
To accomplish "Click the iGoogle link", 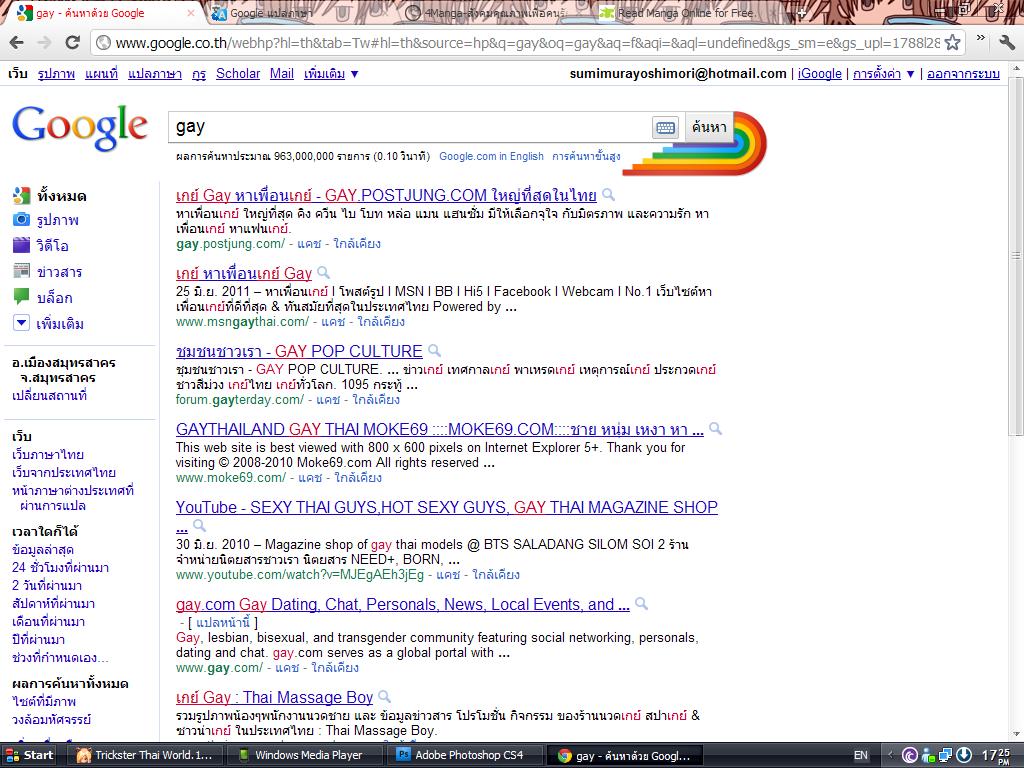I will point(820,74).
